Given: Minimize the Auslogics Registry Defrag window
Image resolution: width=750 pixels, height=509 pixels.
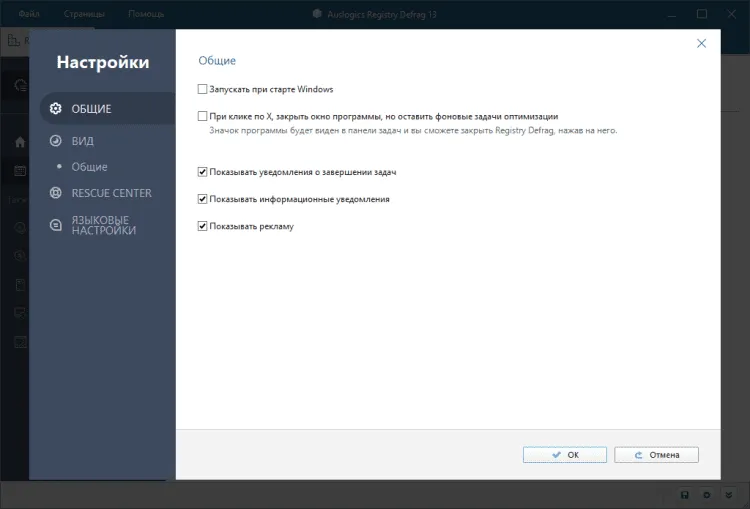Looking at the screenshot, I should (x=672, y=15).
